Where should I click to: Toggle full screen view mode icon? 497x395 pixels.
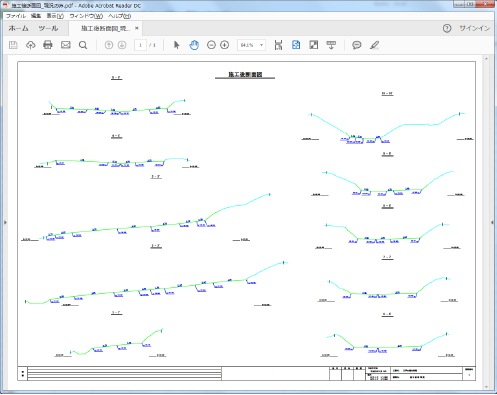tap(314, 45)
